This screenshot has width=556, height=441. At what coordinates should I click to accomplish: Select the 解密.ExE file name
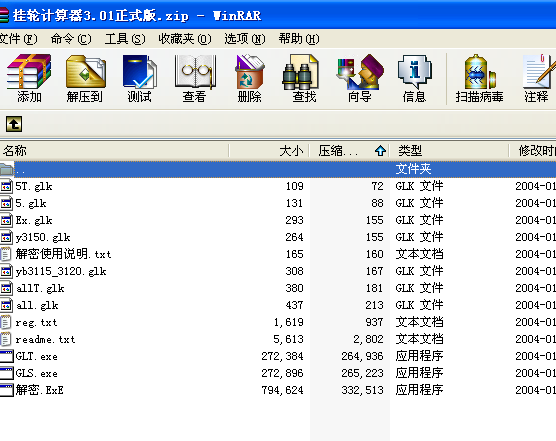(x=39, y=390)
